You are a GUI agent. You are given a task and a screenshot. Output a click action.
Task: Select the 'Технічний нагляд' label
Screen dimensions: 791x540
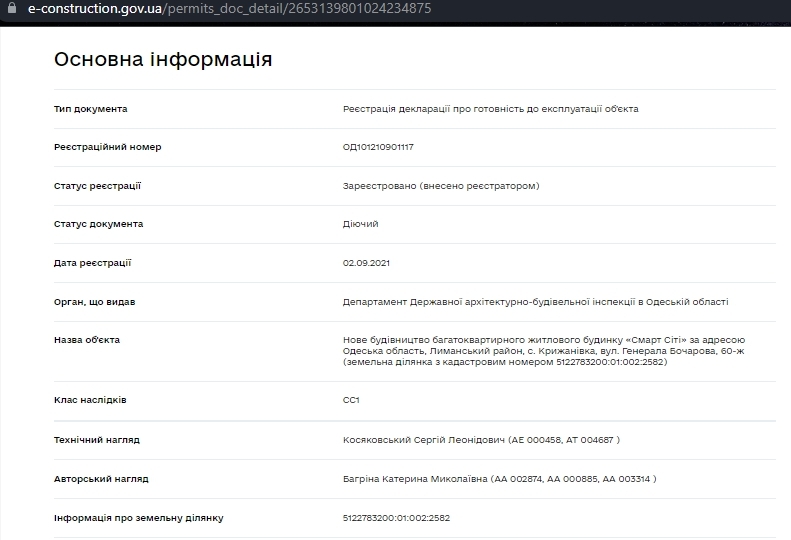pos(97,440)
